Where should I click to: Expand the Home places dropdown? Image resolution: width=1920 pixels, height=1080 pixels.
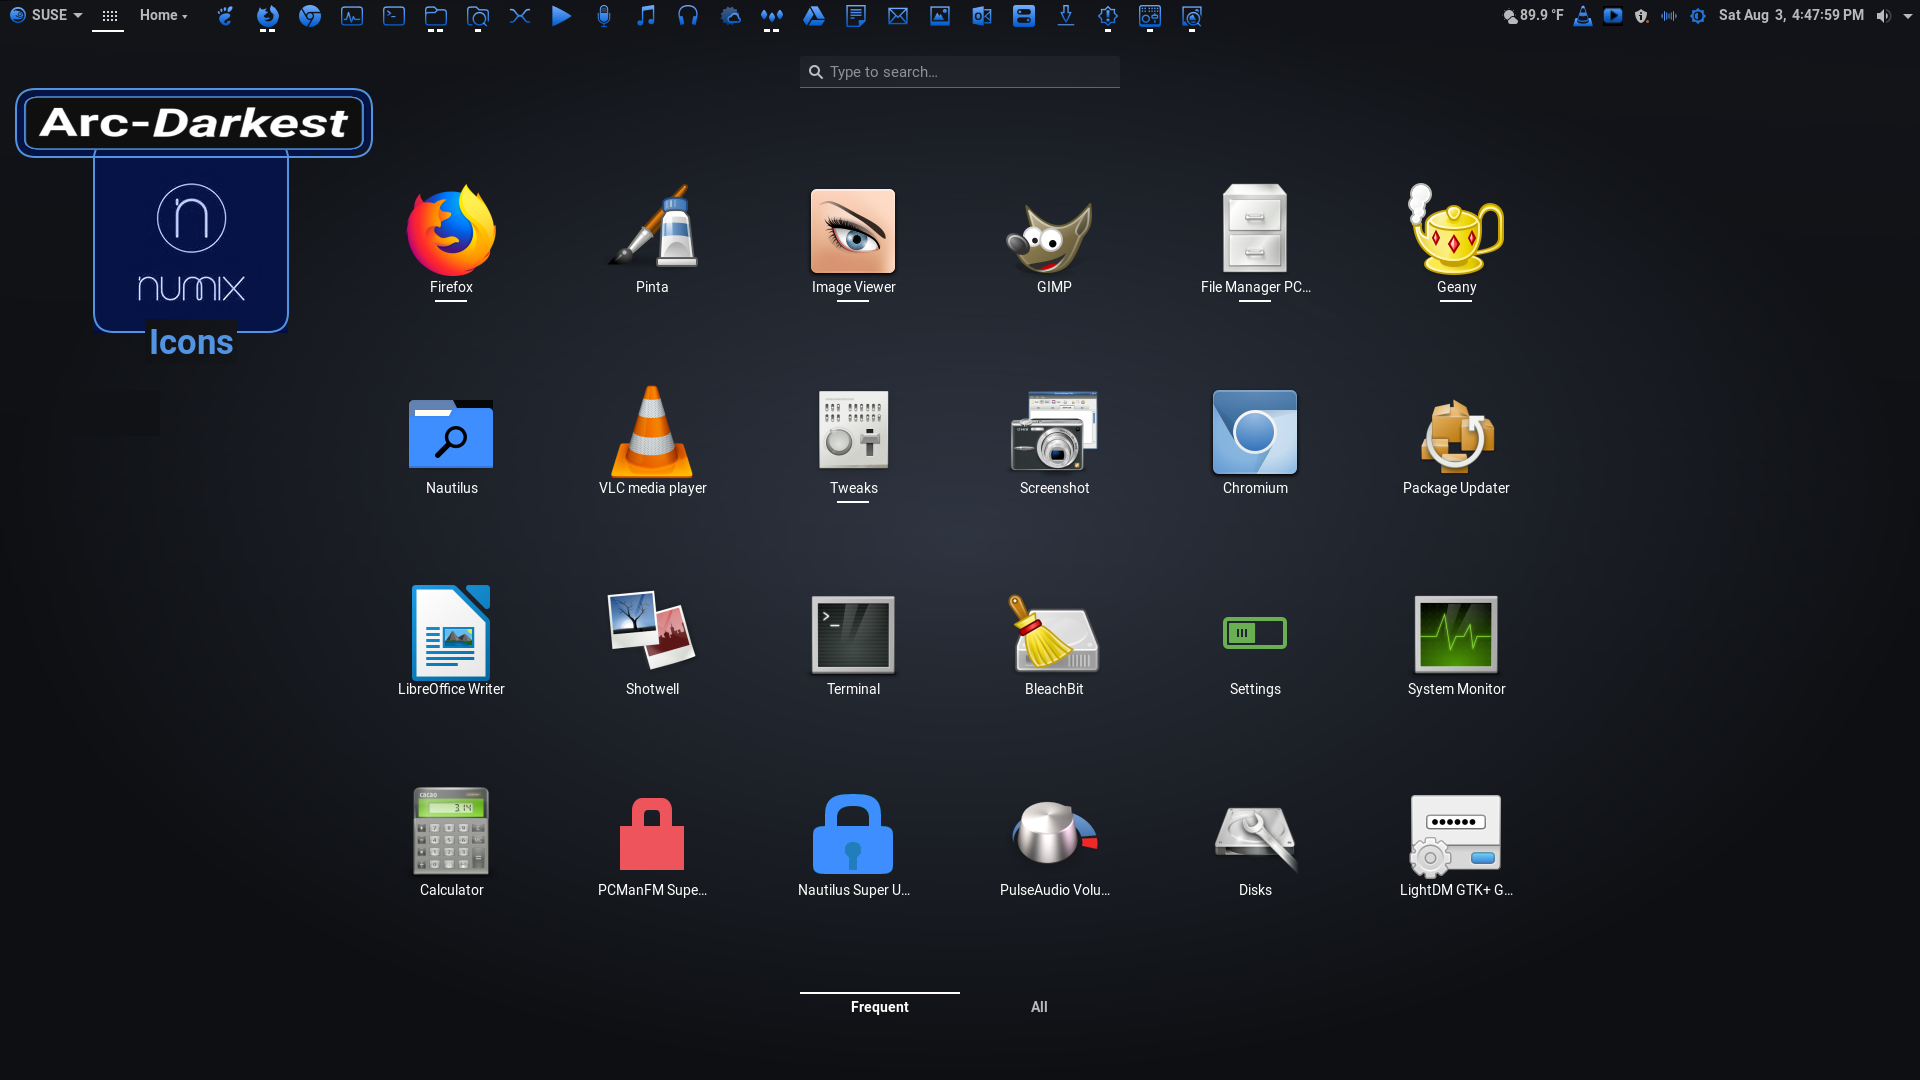[x=164, y=15]
